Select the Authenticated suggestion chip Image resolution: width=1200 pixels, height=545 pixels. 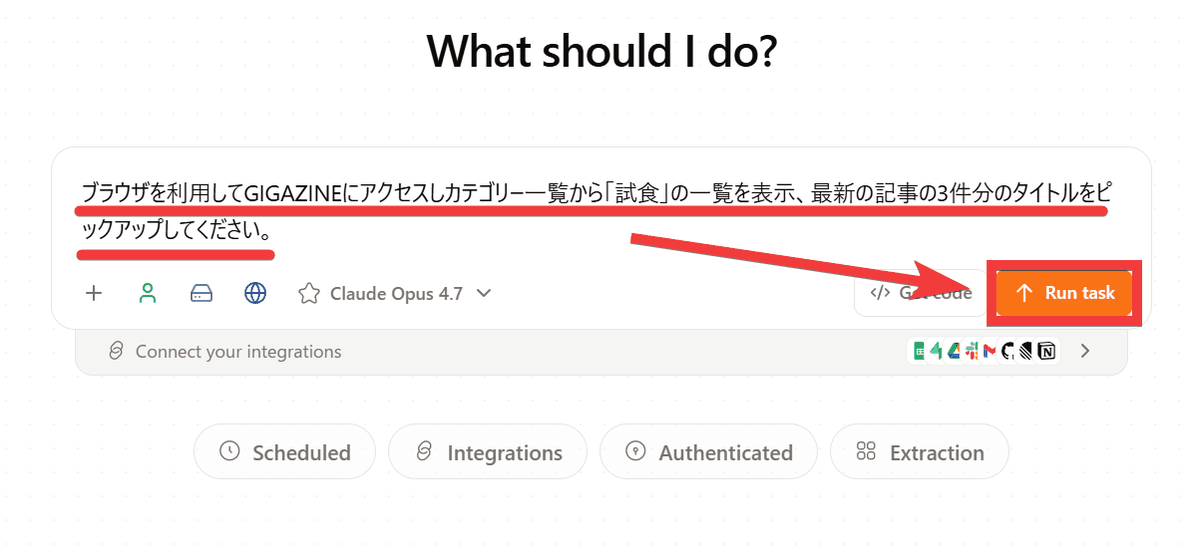click(x=709, y=452)
